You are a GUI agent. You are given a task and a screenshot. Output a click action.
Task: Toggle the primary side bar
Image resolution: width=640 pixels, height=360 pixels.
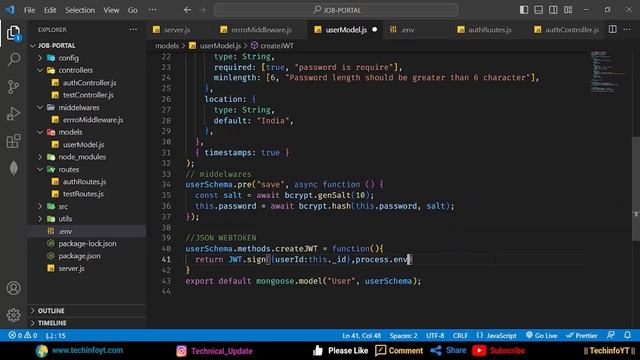[x=524, y=9]
